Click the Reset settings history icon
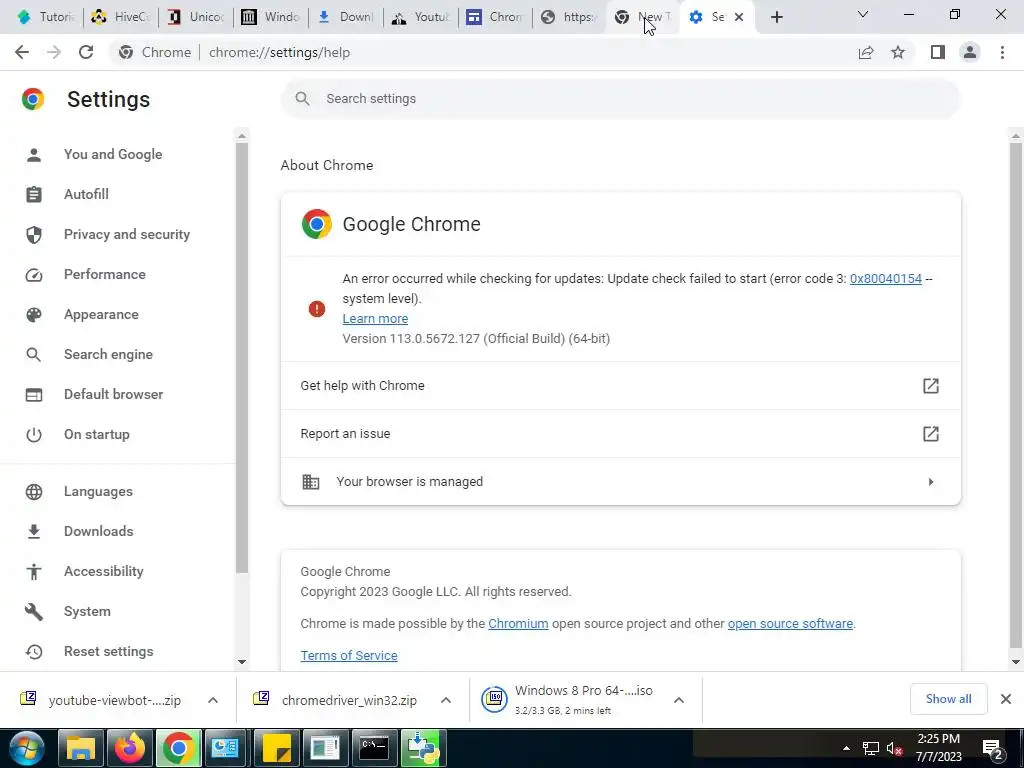The height and width of the screenshot is (768, 1024). 33,651
